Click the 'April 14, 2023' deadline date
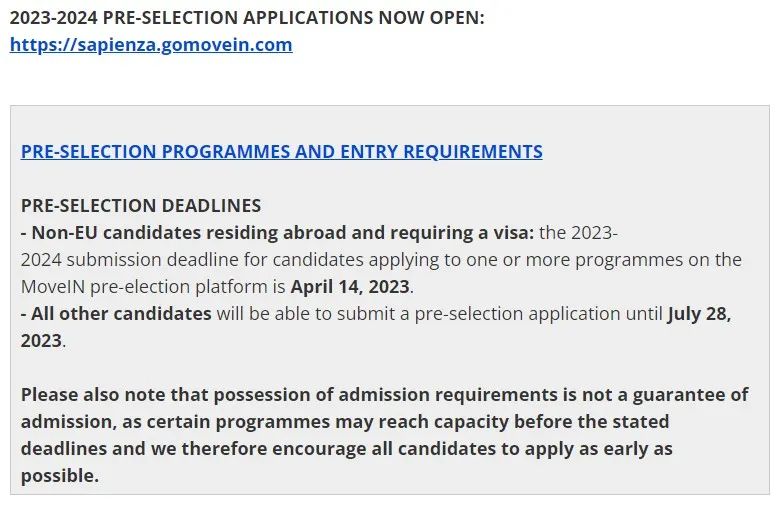The height and width of the screenshot is (509, 779). tap(351, 287)
